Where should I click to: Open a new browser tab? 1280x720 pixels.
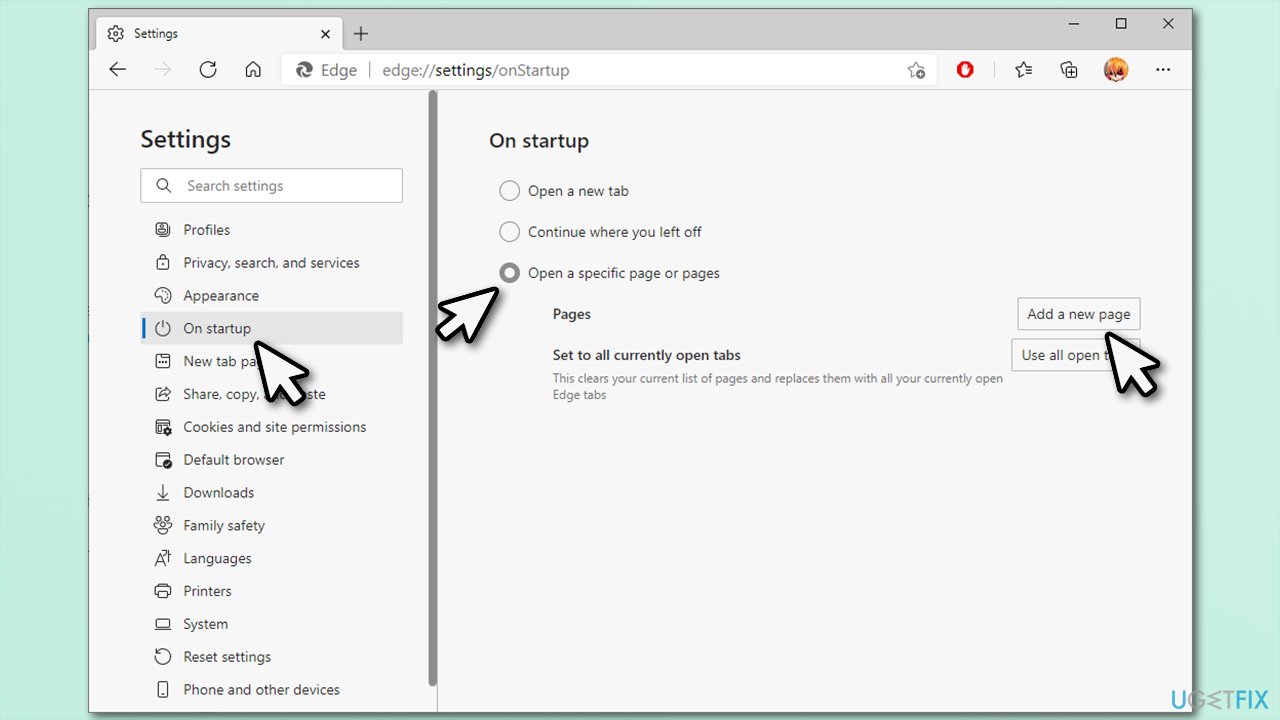[360, 33]
